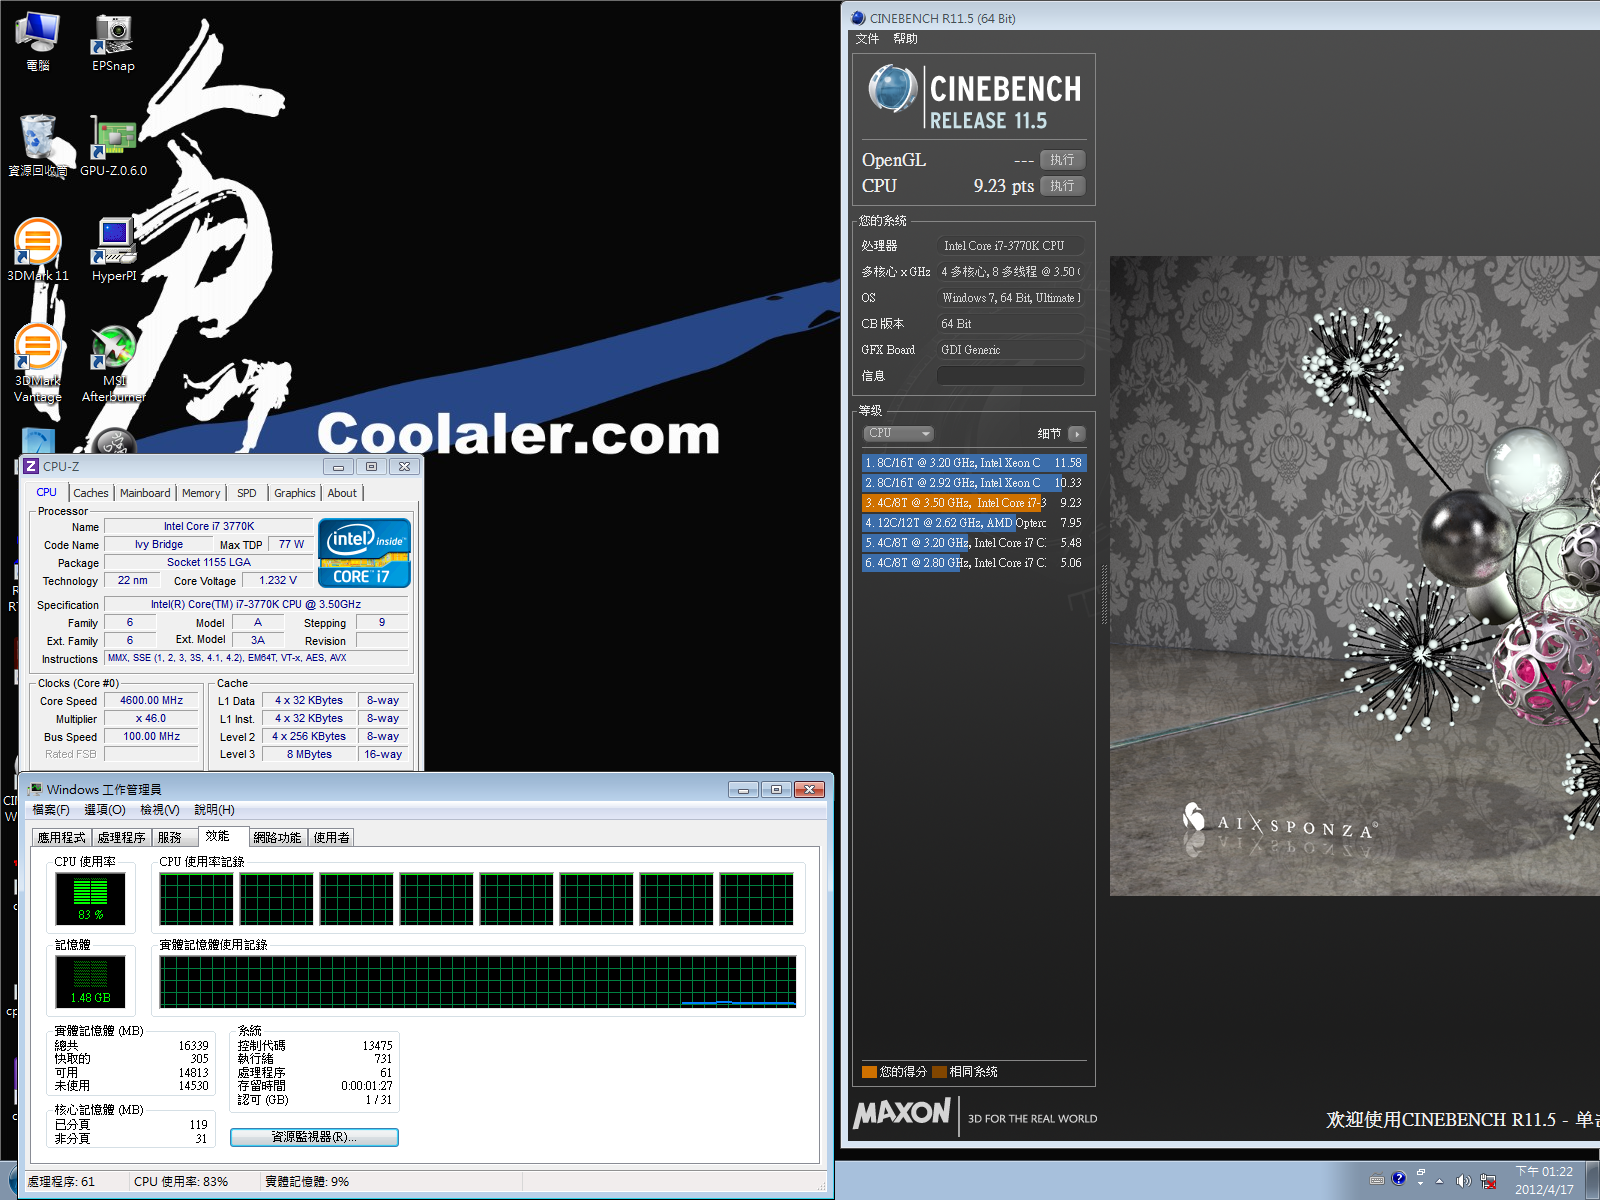The image size is (1600, 1200).
Task: Select rank 6 Core i7 2.80 GHz entry
Action: tap(974, 563)
